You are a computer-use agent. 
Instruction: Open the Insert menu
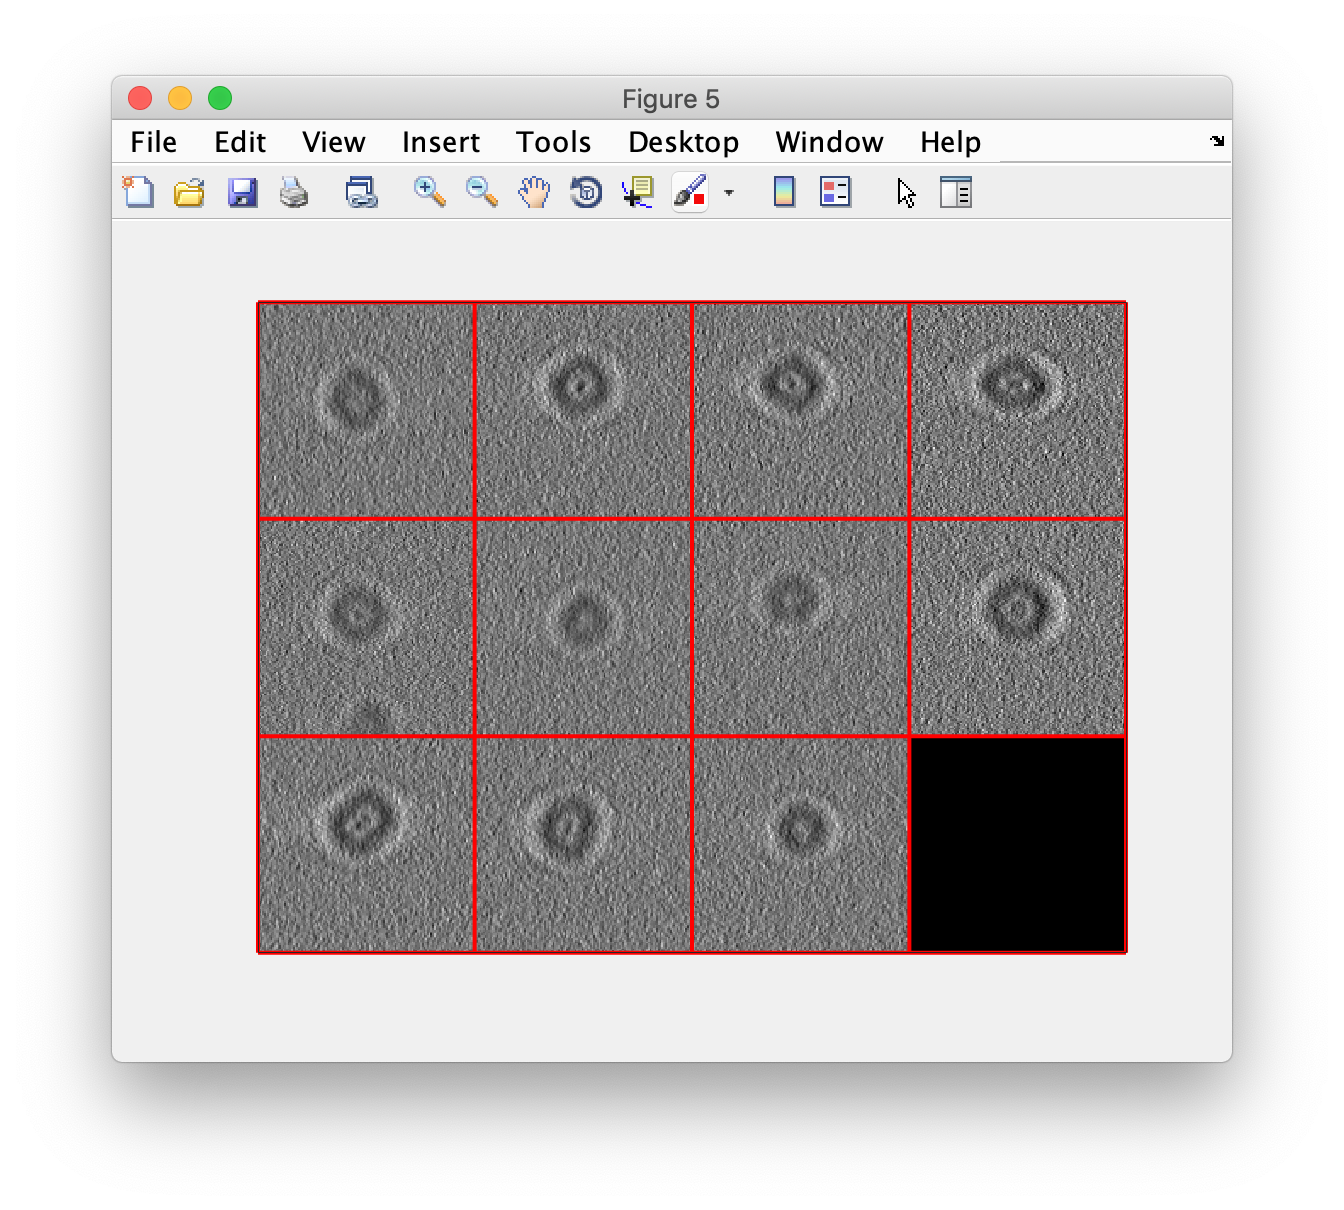[441, 142]
